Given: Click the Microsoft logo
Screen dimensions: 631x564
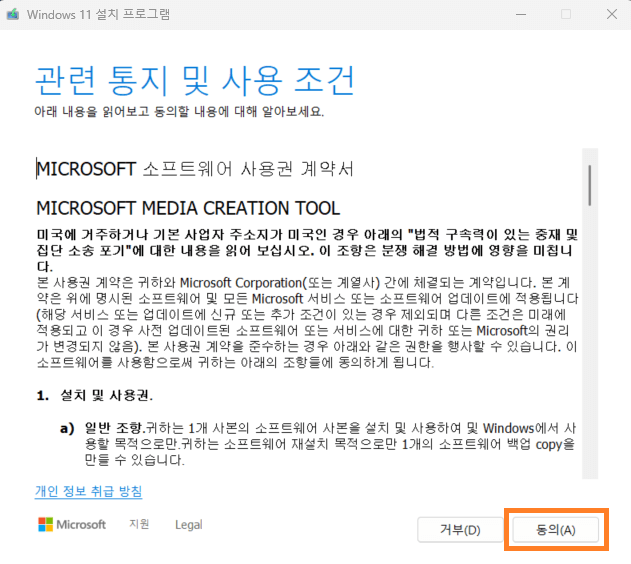Looking at the screenshot, I should point(72,525).
